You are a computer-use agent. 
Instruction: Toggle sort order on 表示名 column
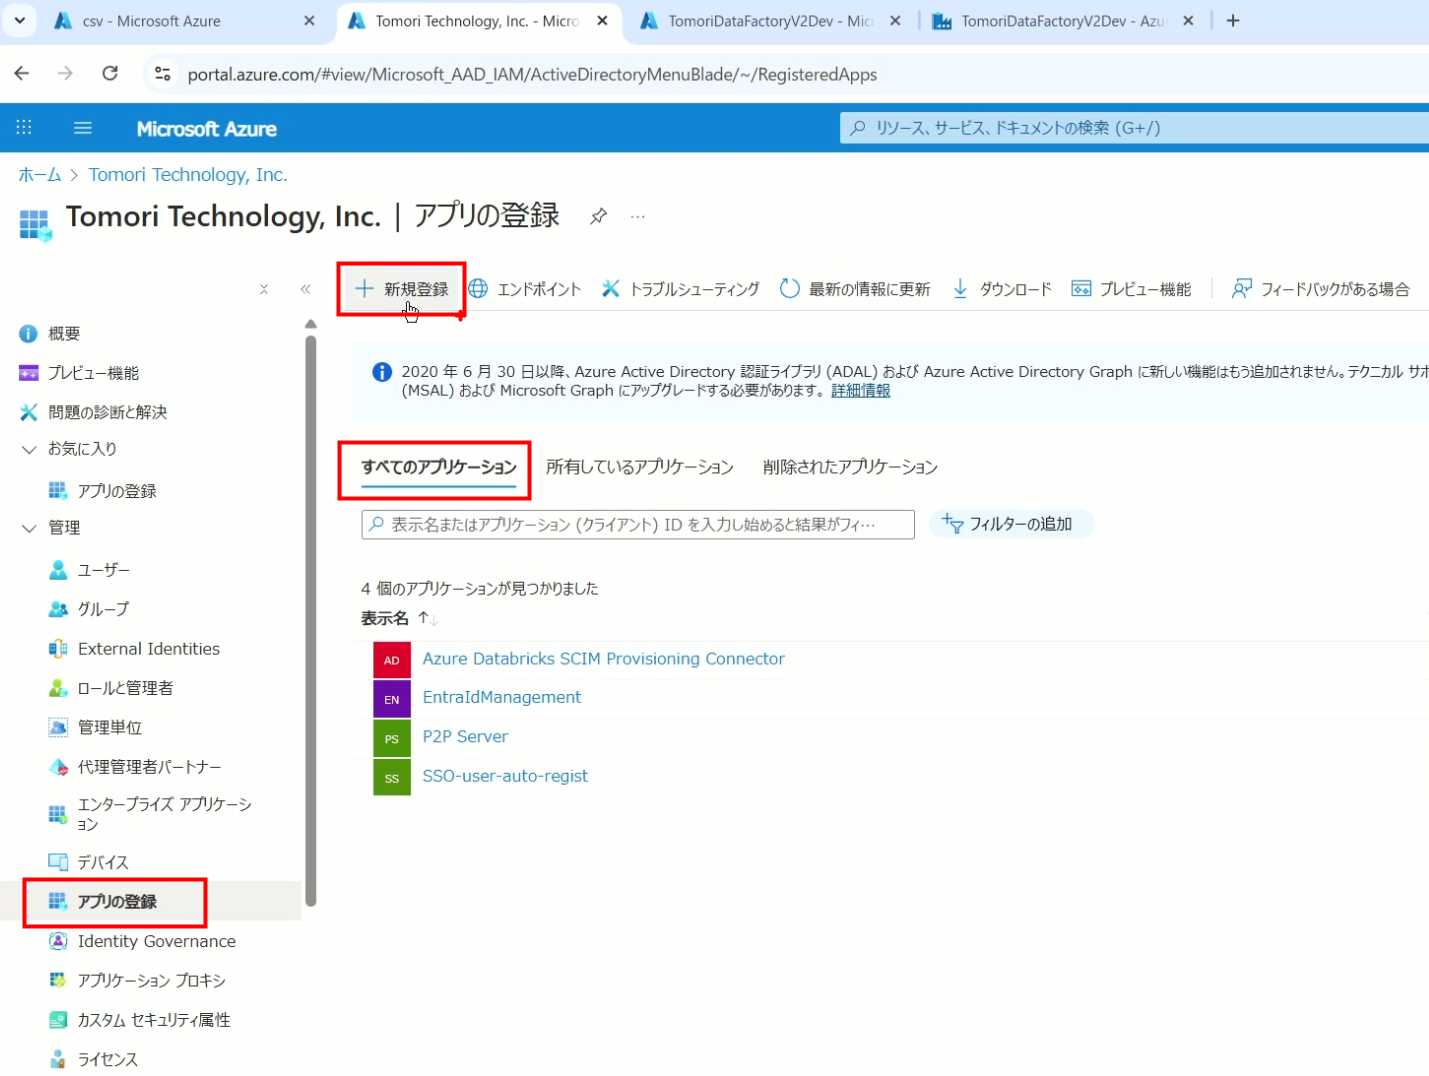coord(428,619)
